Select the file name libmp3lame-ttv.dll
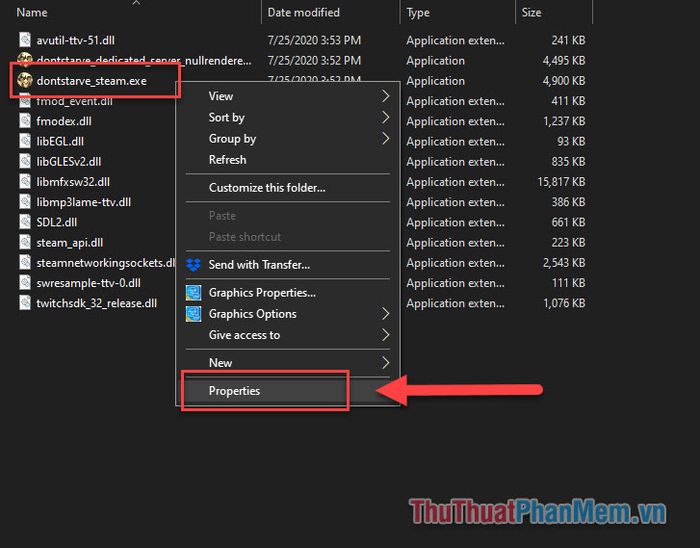700x548 pixels. (83, 202)
